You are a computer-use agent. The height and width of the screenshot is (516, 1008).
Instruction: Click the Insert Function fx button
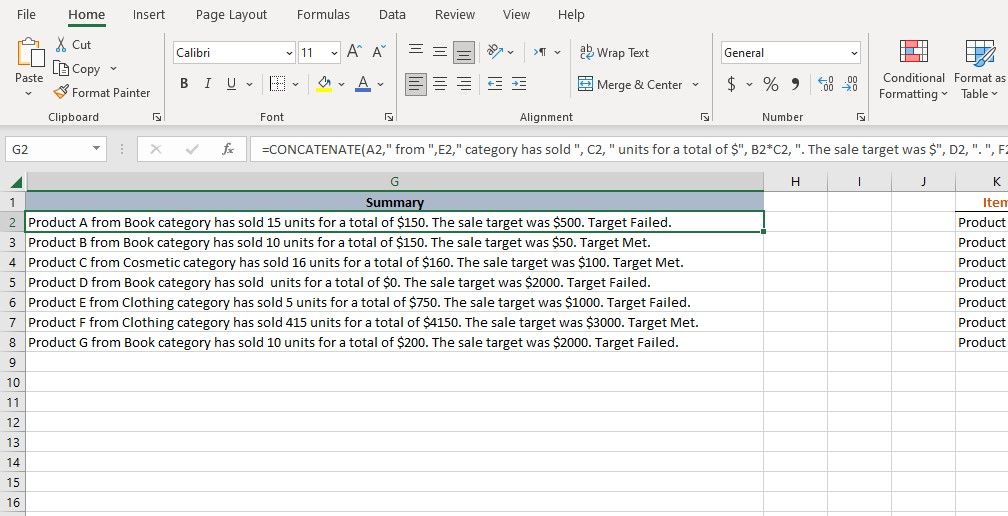[x=228, y=149]
